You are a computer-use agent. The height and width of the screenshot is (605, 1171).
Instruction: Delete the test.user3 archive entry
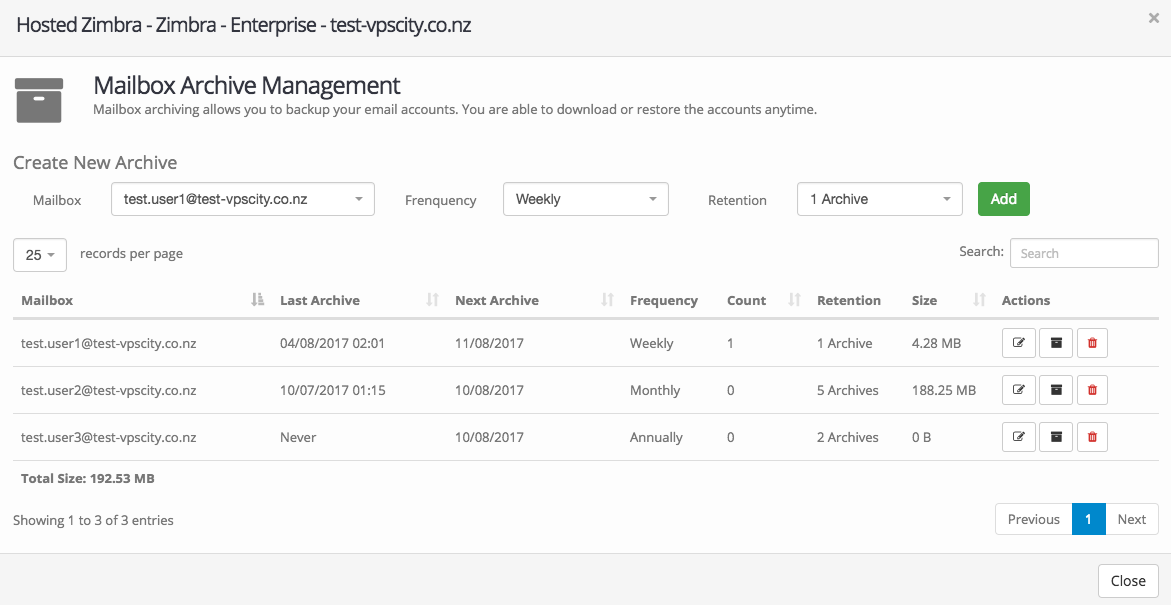[1092, 437]
